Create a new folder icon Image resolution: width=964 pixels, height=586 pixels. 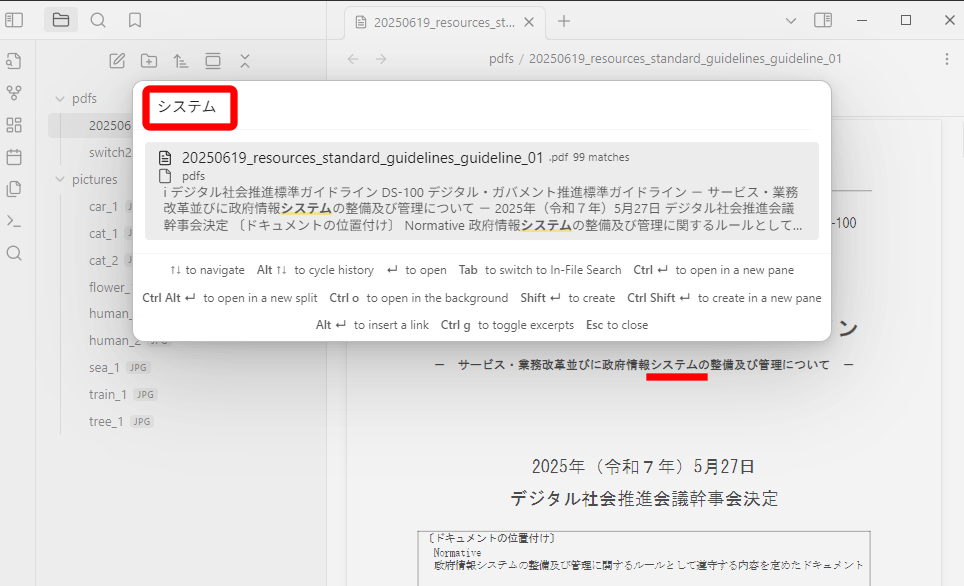(x=149, y=61)
